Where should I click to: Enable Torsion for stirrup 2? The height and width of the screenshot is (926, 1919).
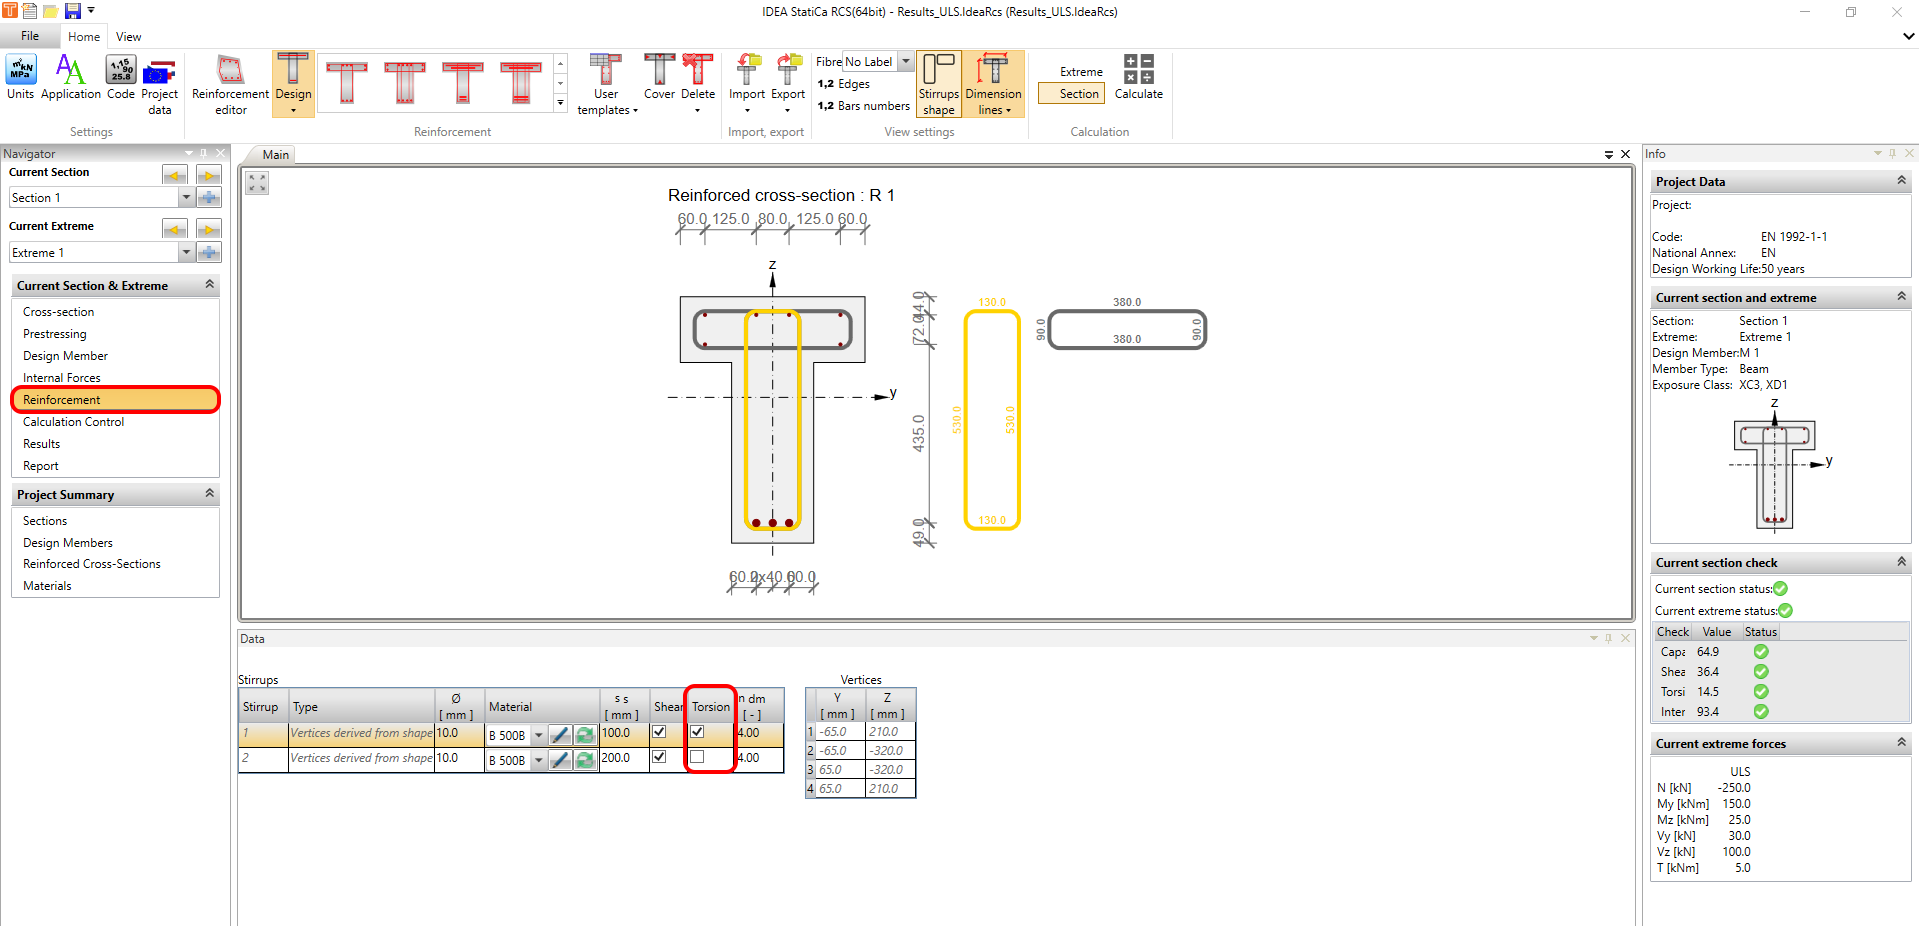(697, 758)
